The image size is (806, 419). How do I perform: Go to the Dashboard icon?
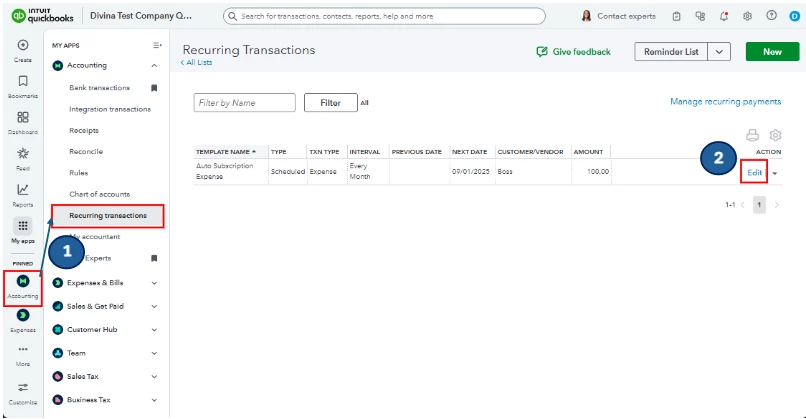(23, 117)
